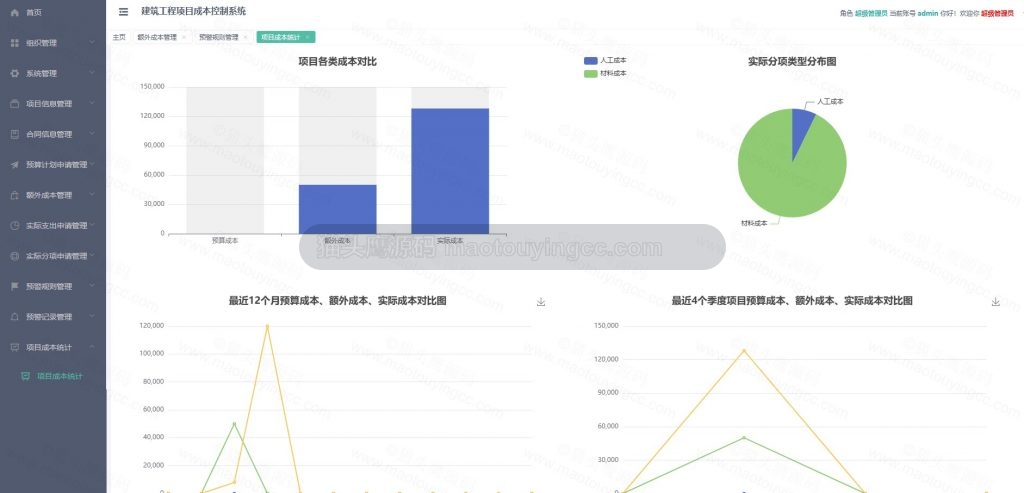Click the 预算计划申请管理 paper-plane icon

click(x=14, y=165)
